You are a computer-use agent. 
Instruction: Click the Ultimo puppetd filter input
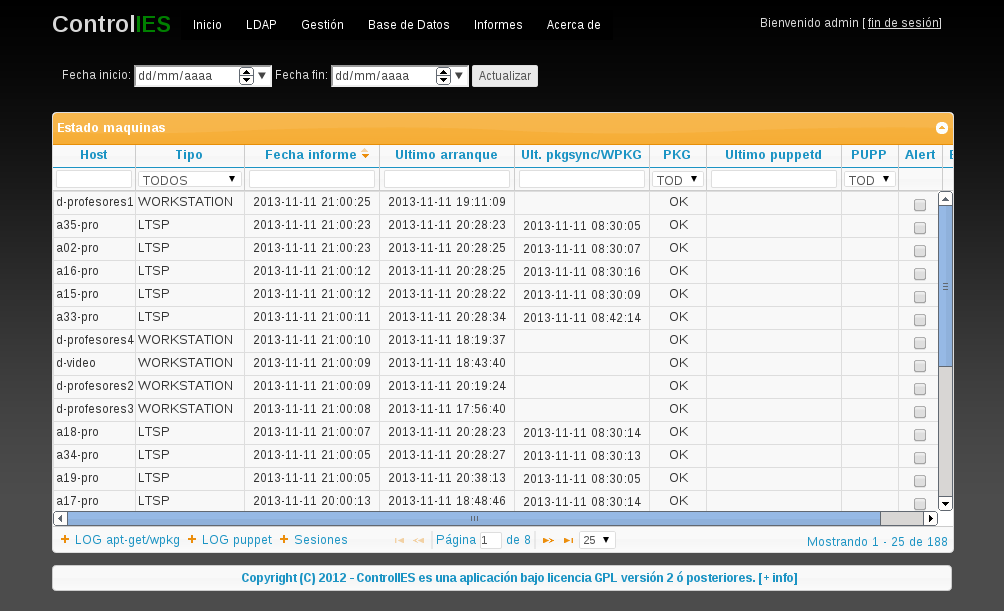pyautogui.click(x=773, y=179)
